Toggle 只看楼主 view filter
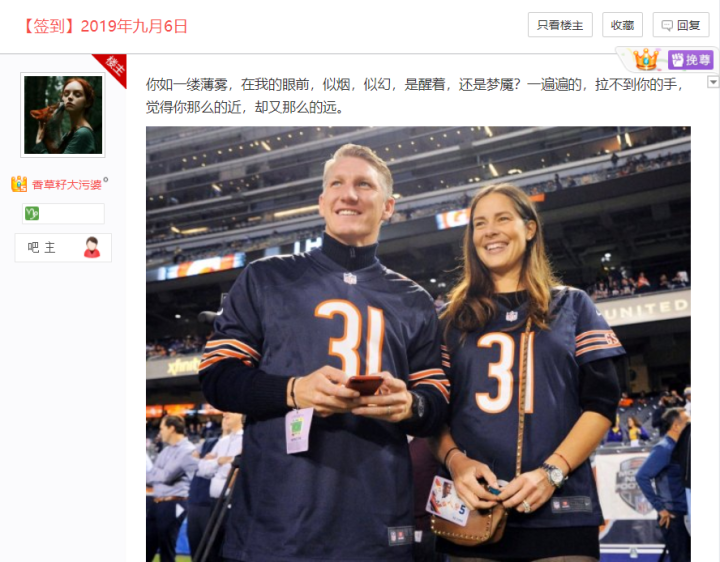 560,25
